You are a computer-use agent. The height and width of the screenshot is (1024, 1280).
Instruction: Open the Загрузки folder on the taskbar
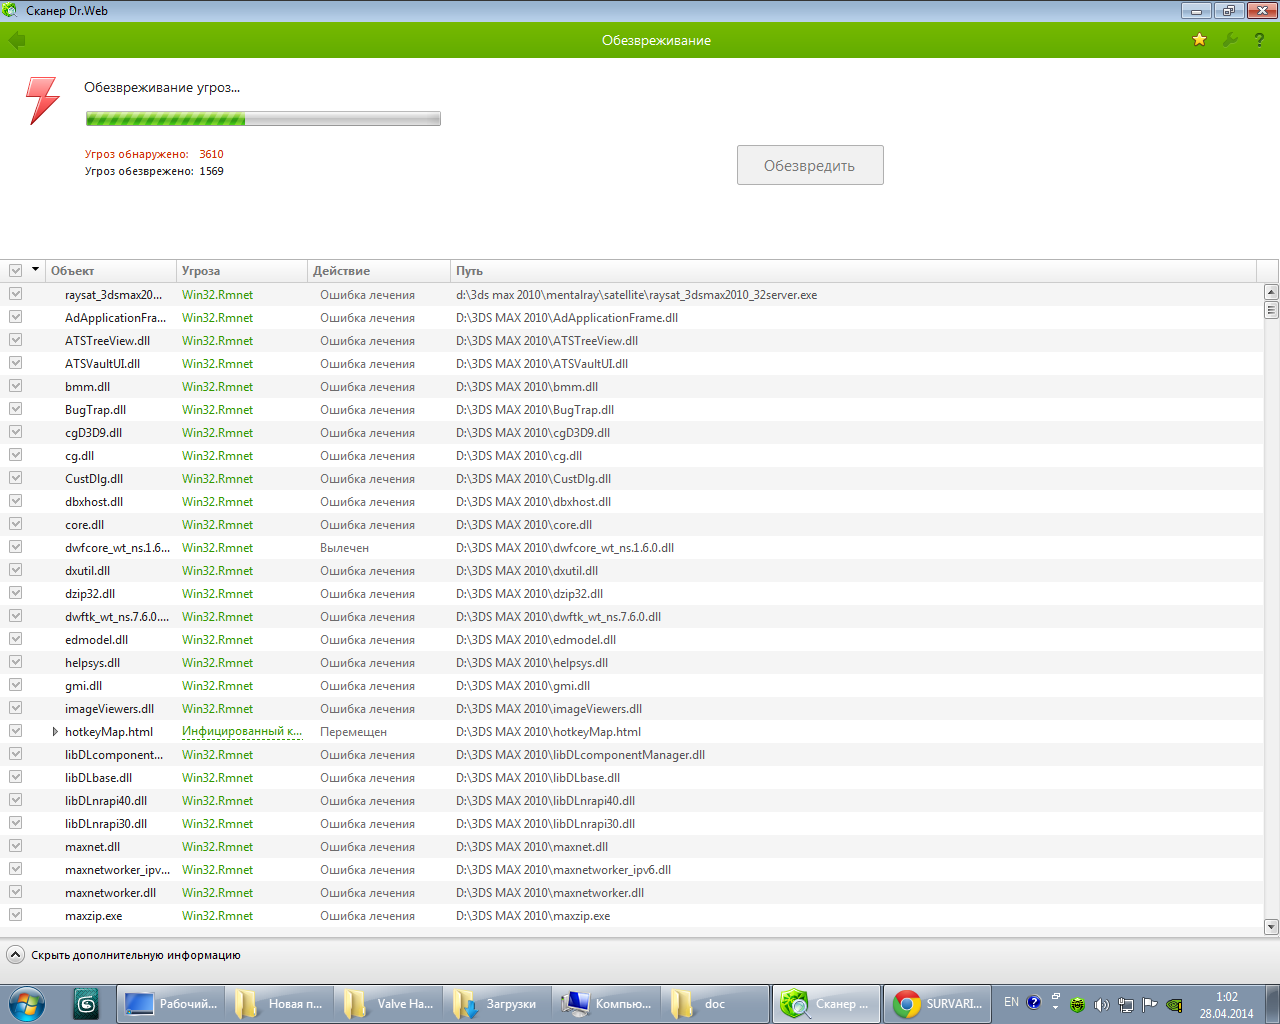tap(497, 1004)
